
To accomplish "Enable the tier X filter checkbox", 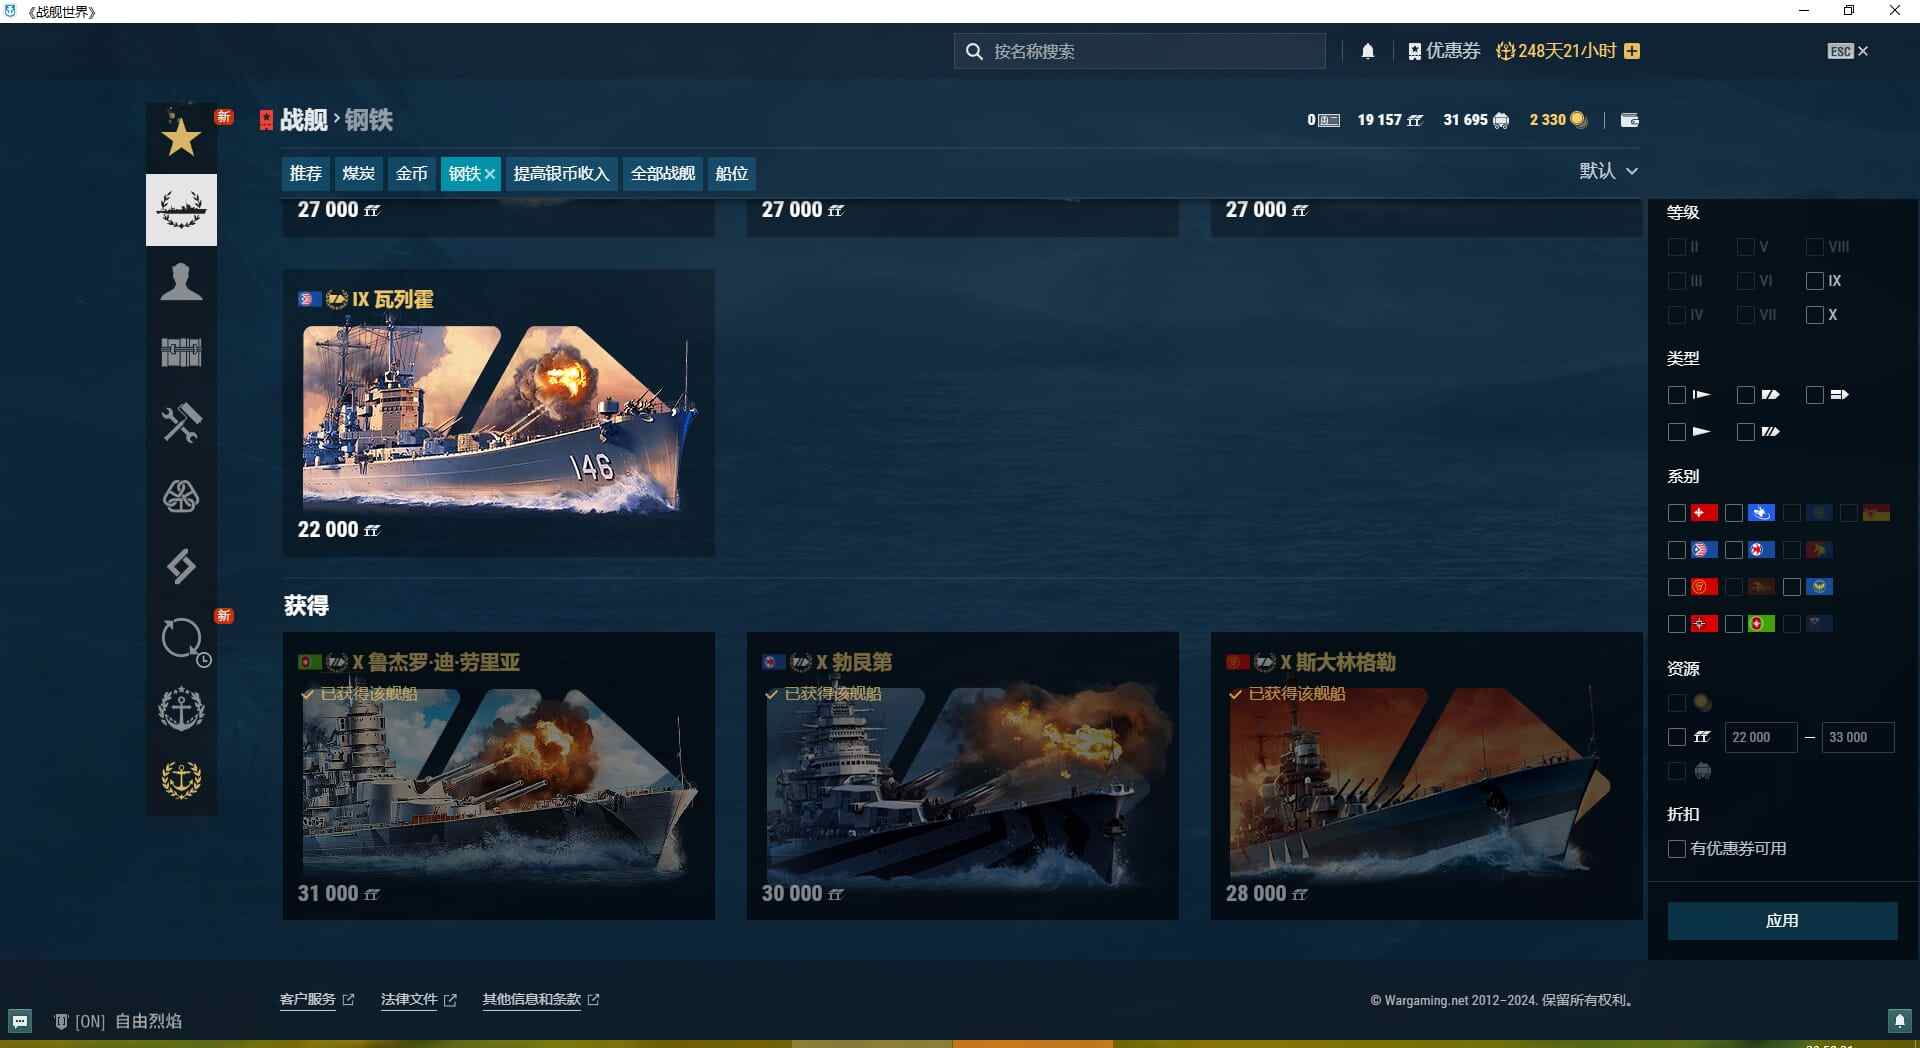I will pos(1815,315).
